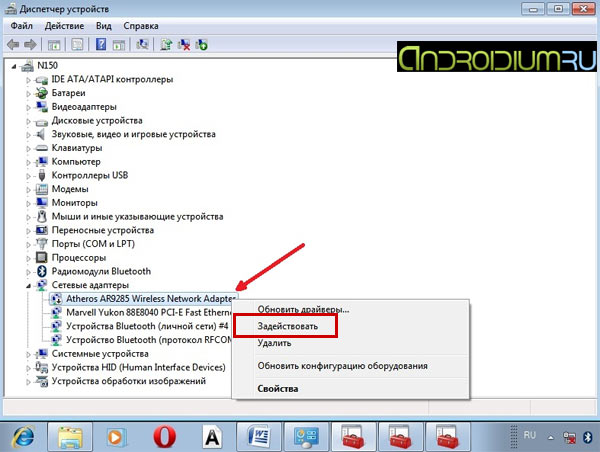600x452 pixels.
Task: Select the Компьютер category label
Action: 76,162
